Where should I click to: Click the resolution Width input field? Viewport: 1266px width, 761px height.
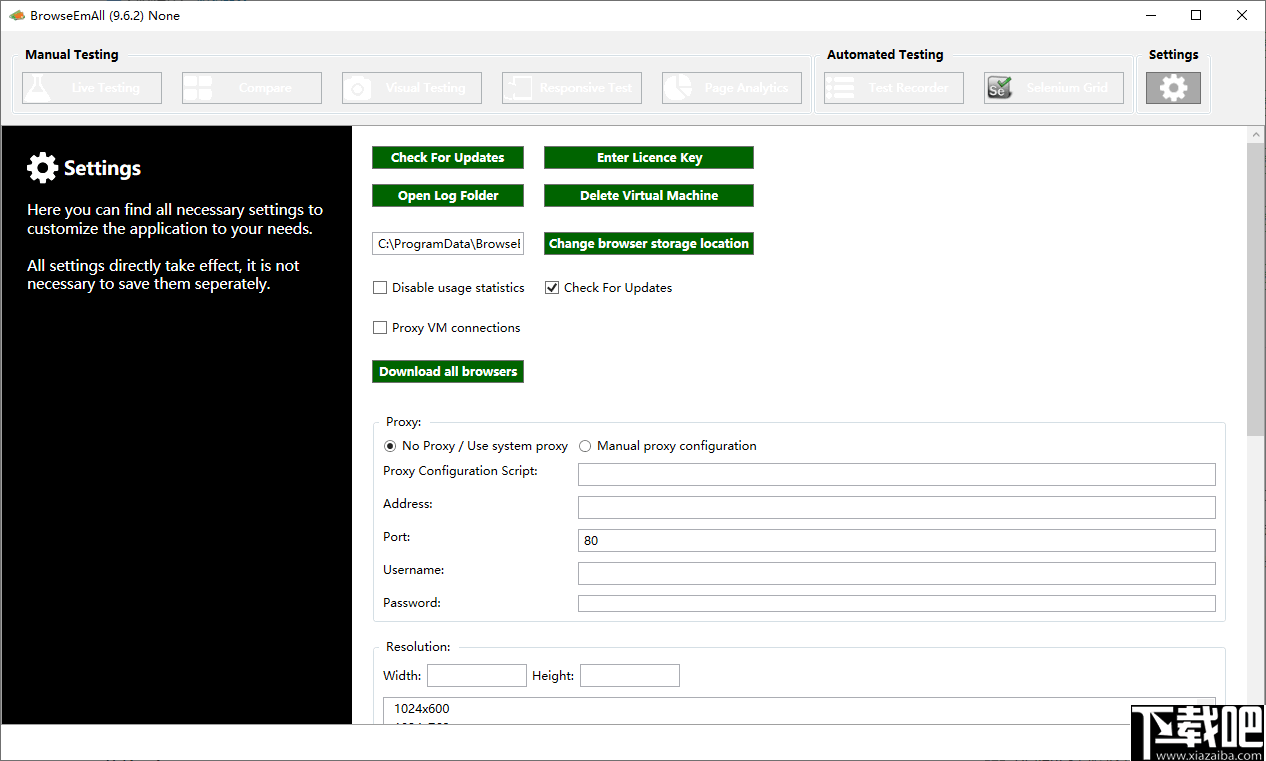coord(476,676)
